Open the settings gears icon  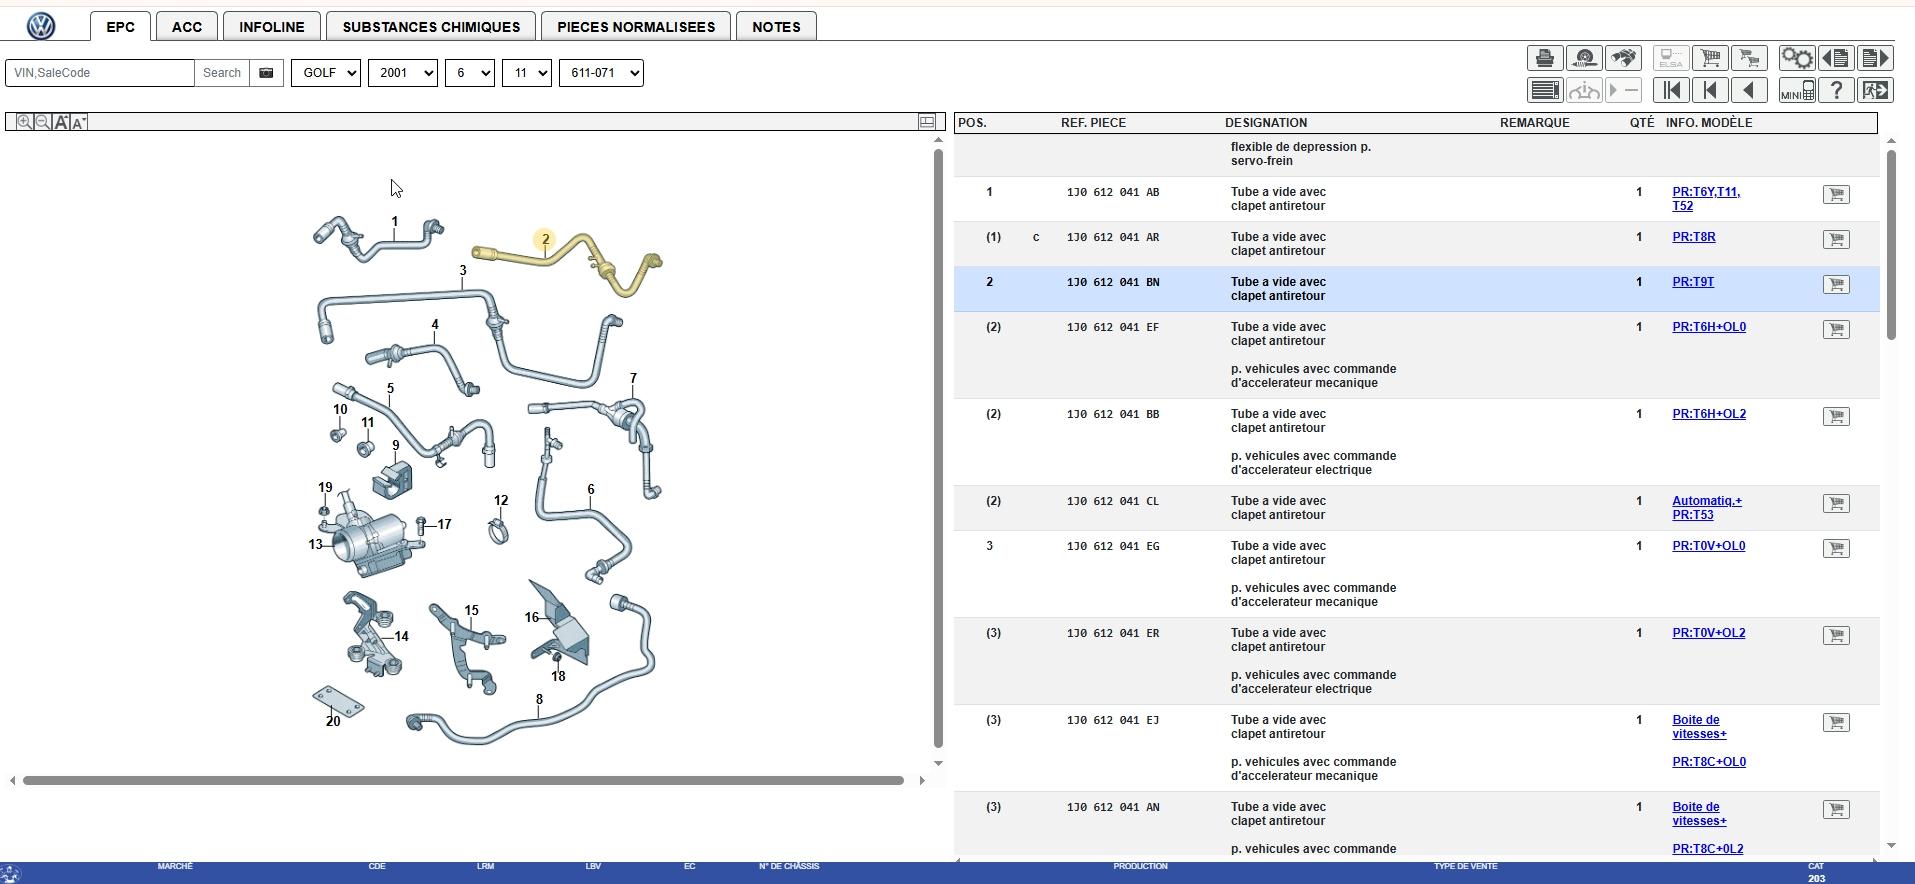pos(1796,58)
